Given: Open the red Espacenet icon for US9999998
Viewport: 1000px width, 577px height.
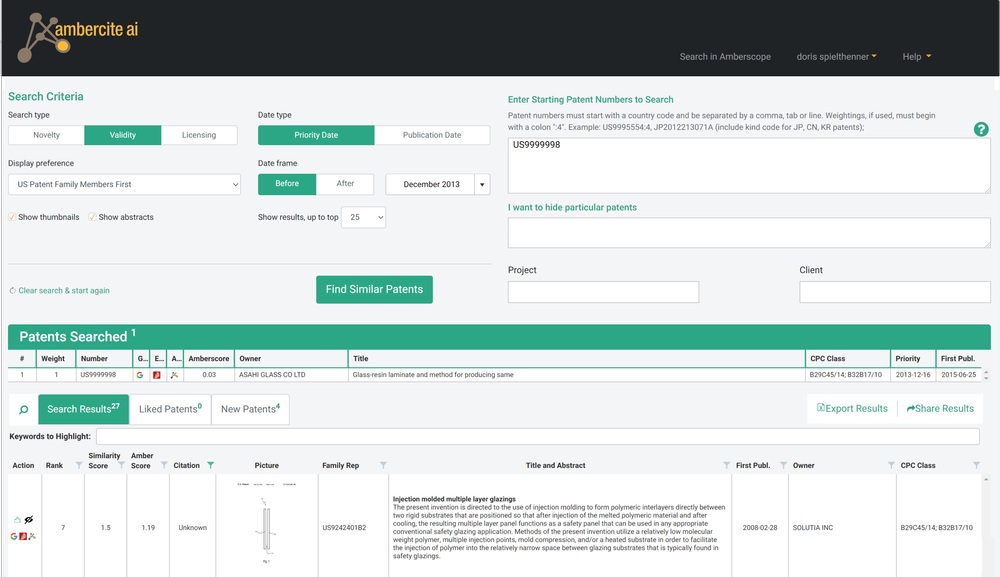Looking at the screenshot, I should click(x=157, y=375).
